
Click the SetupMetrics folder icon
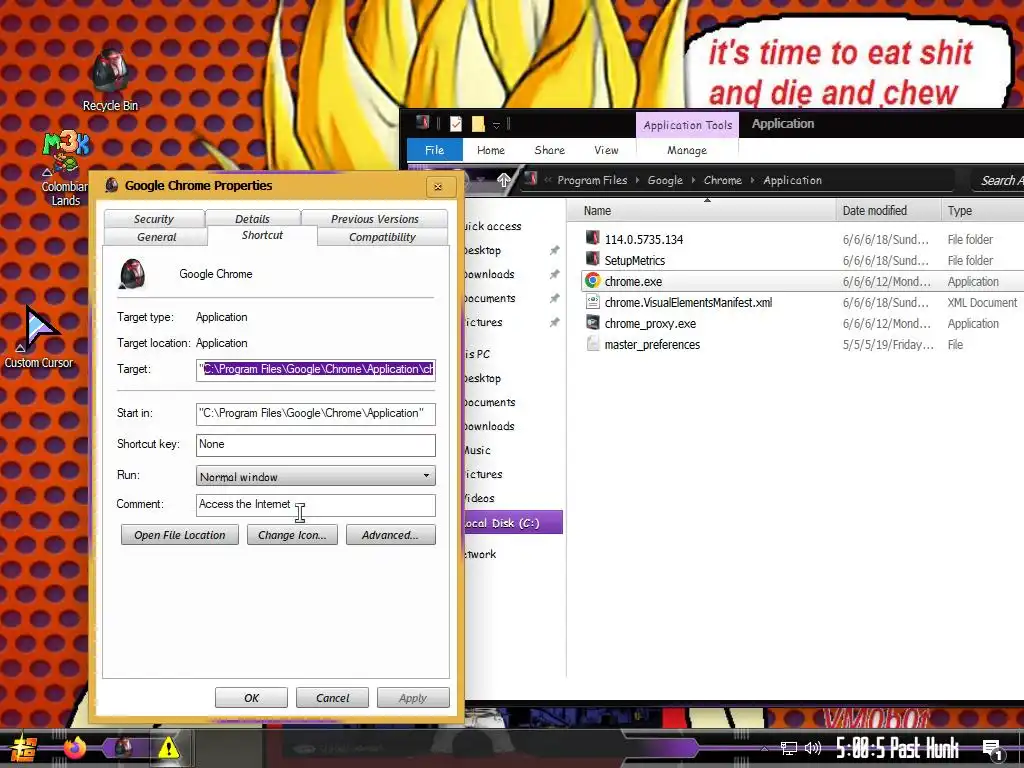pos(592,259)
